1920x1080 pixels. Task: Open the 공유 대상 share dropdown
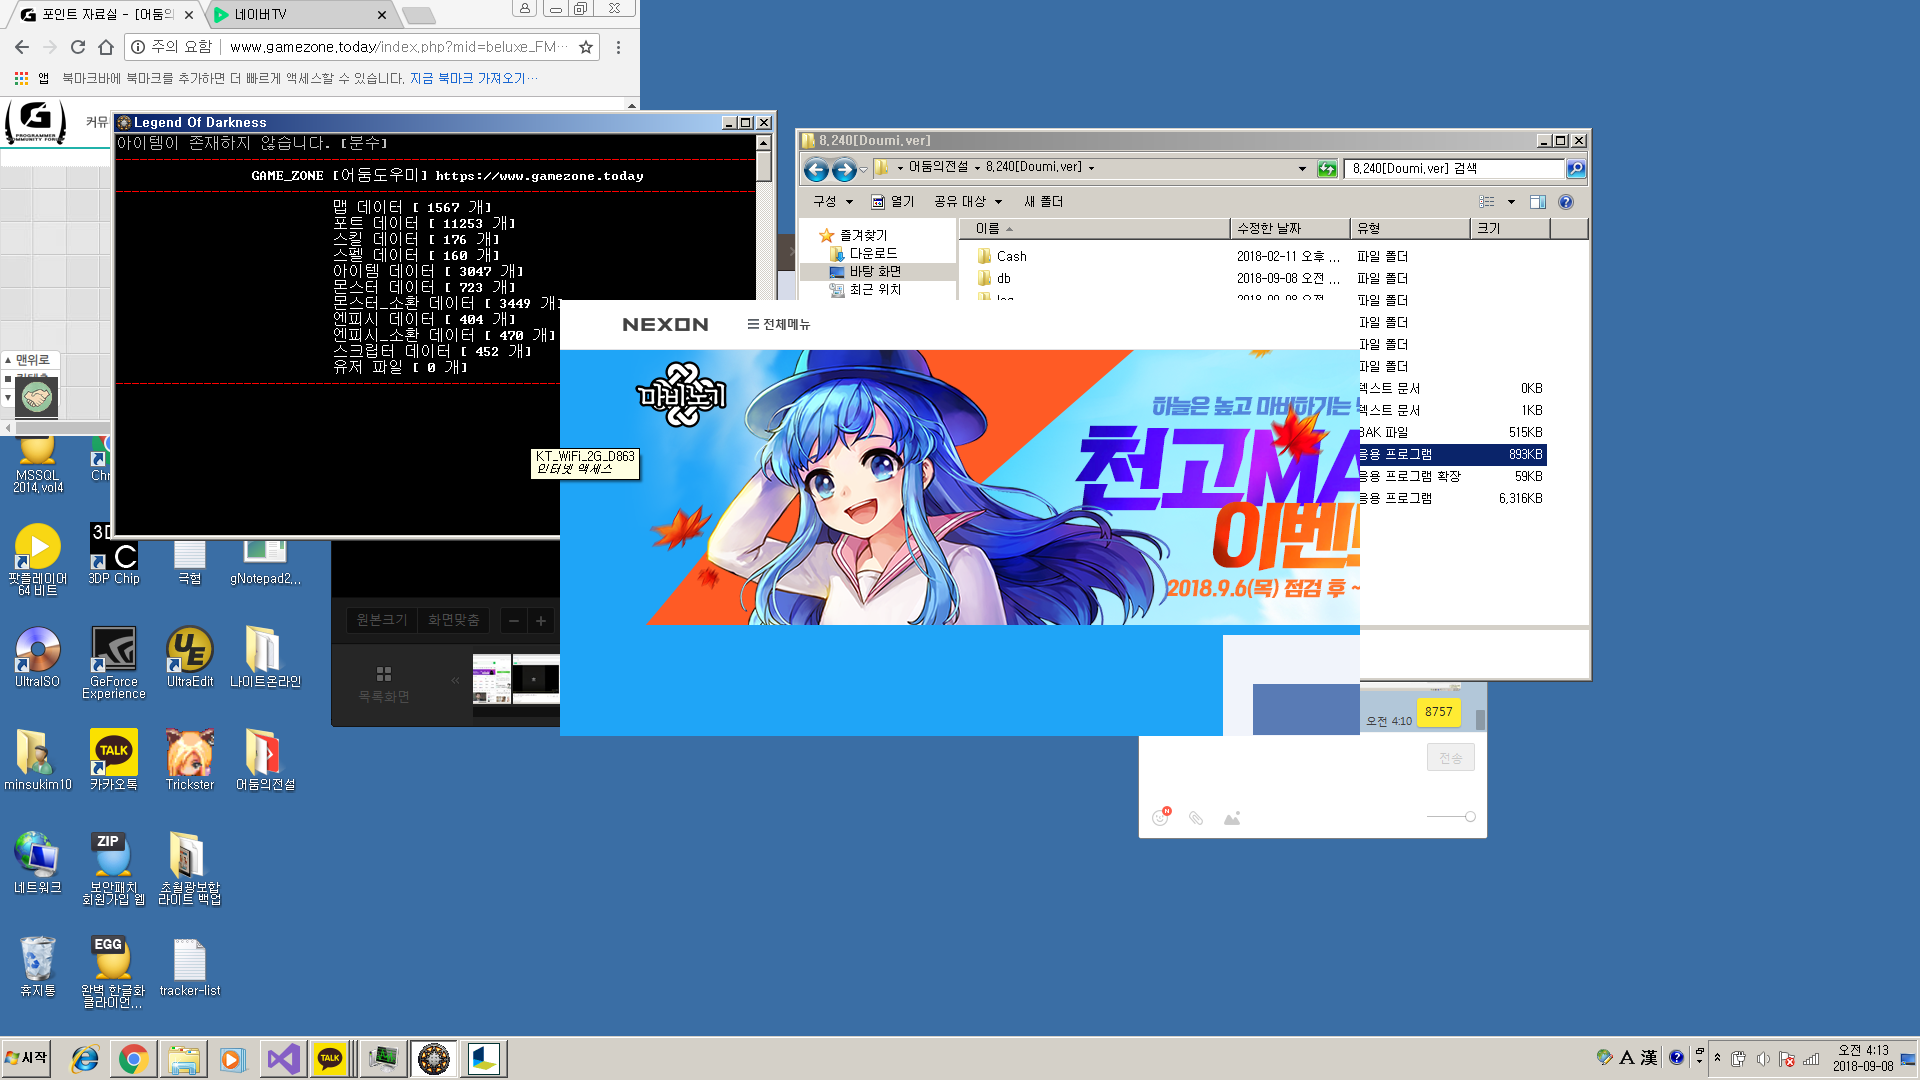967,202
